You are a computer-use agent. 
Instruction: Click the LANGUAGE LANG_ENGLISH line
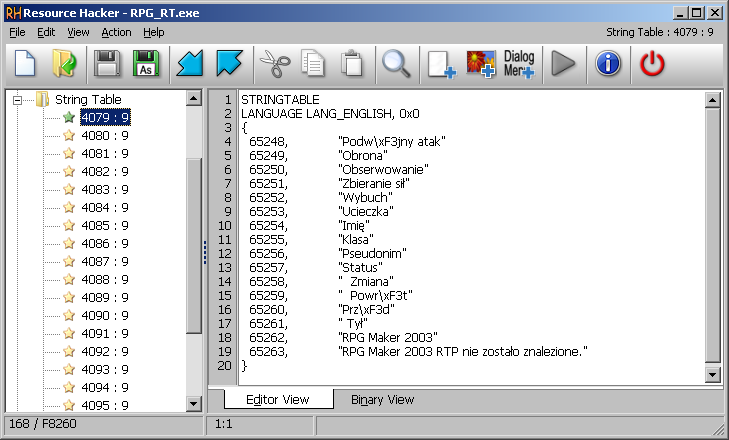[x=330, y=114]
